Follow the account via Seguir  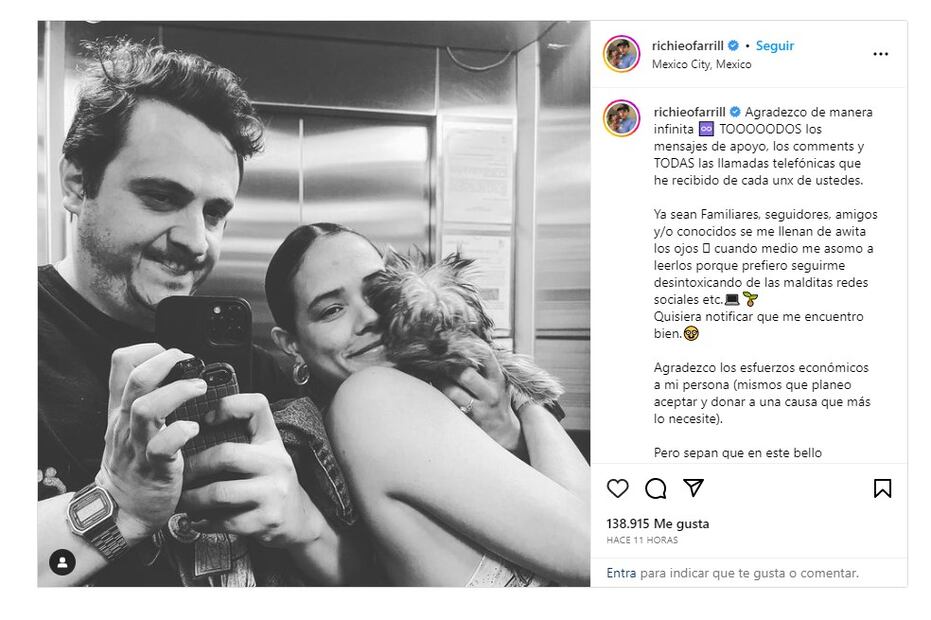click(775, 46)
